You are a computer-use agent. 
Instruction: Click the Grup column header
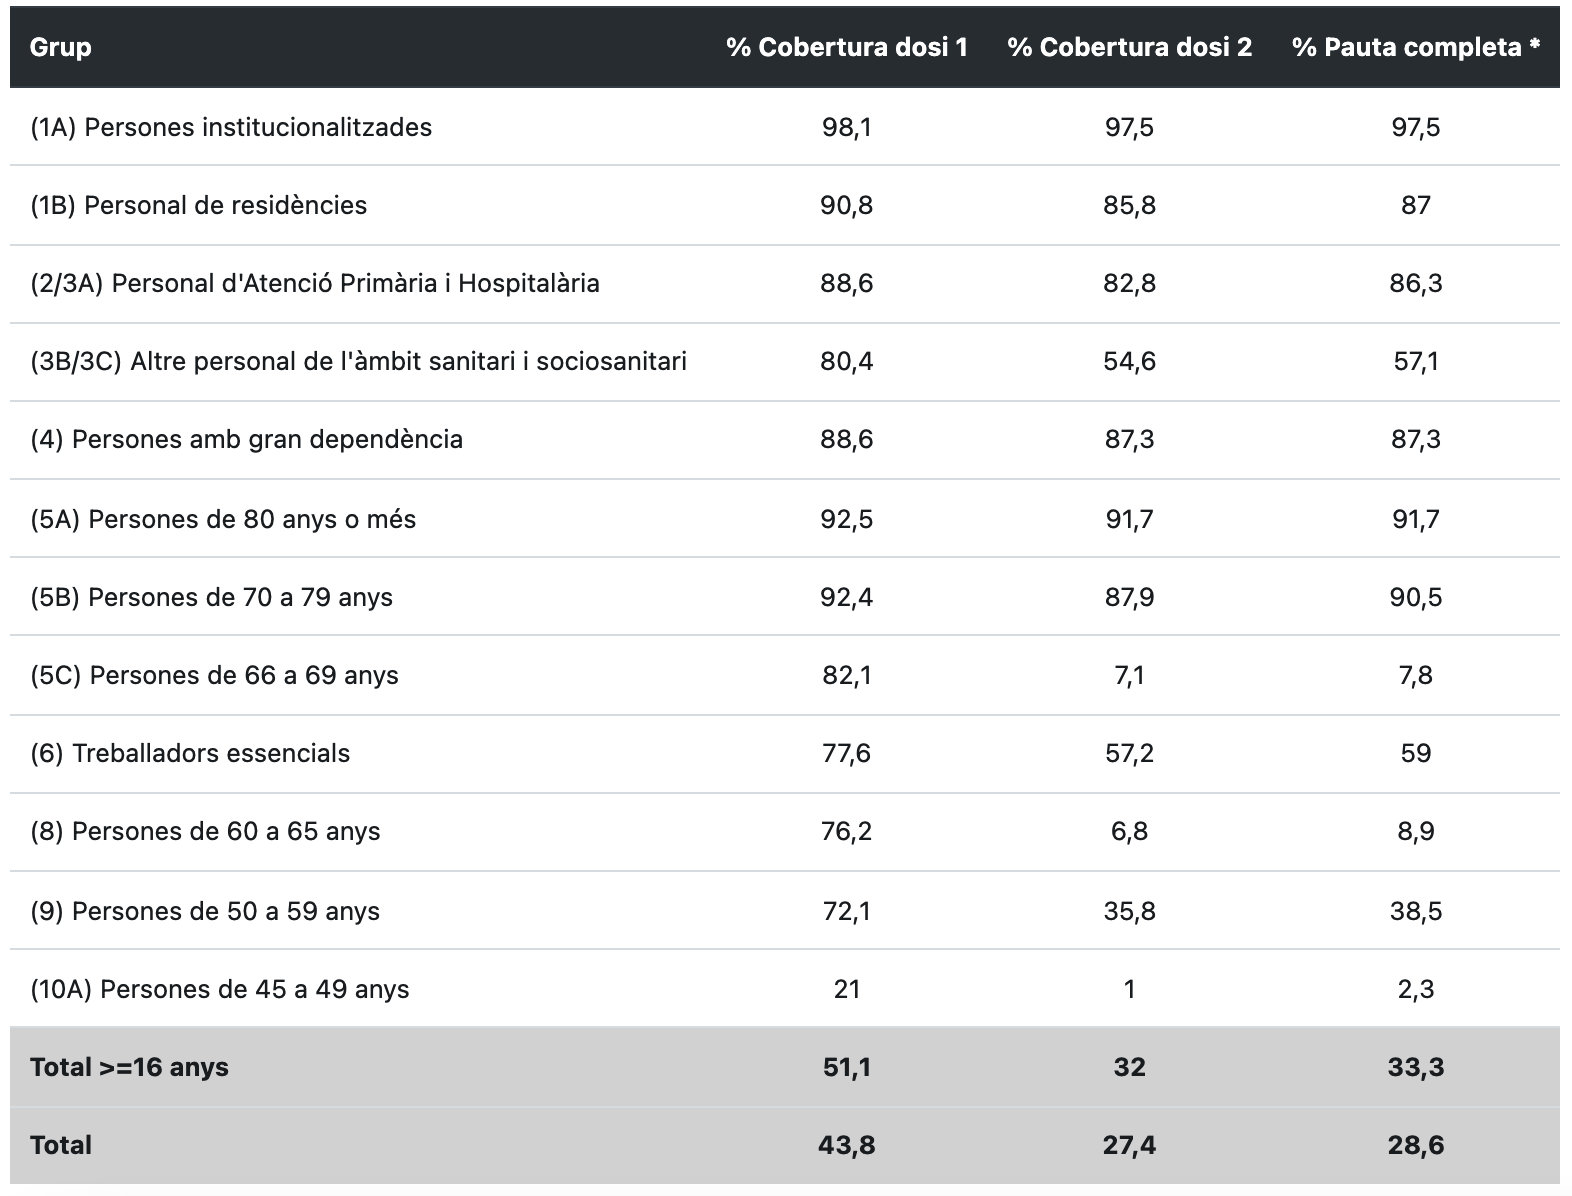tap(60, 47)
